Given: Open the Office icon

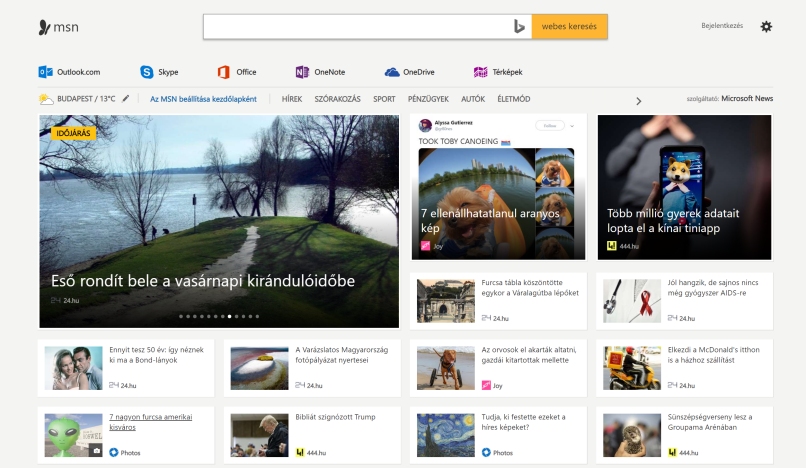Looking at the screenshot, I should [x=224, y=72].
